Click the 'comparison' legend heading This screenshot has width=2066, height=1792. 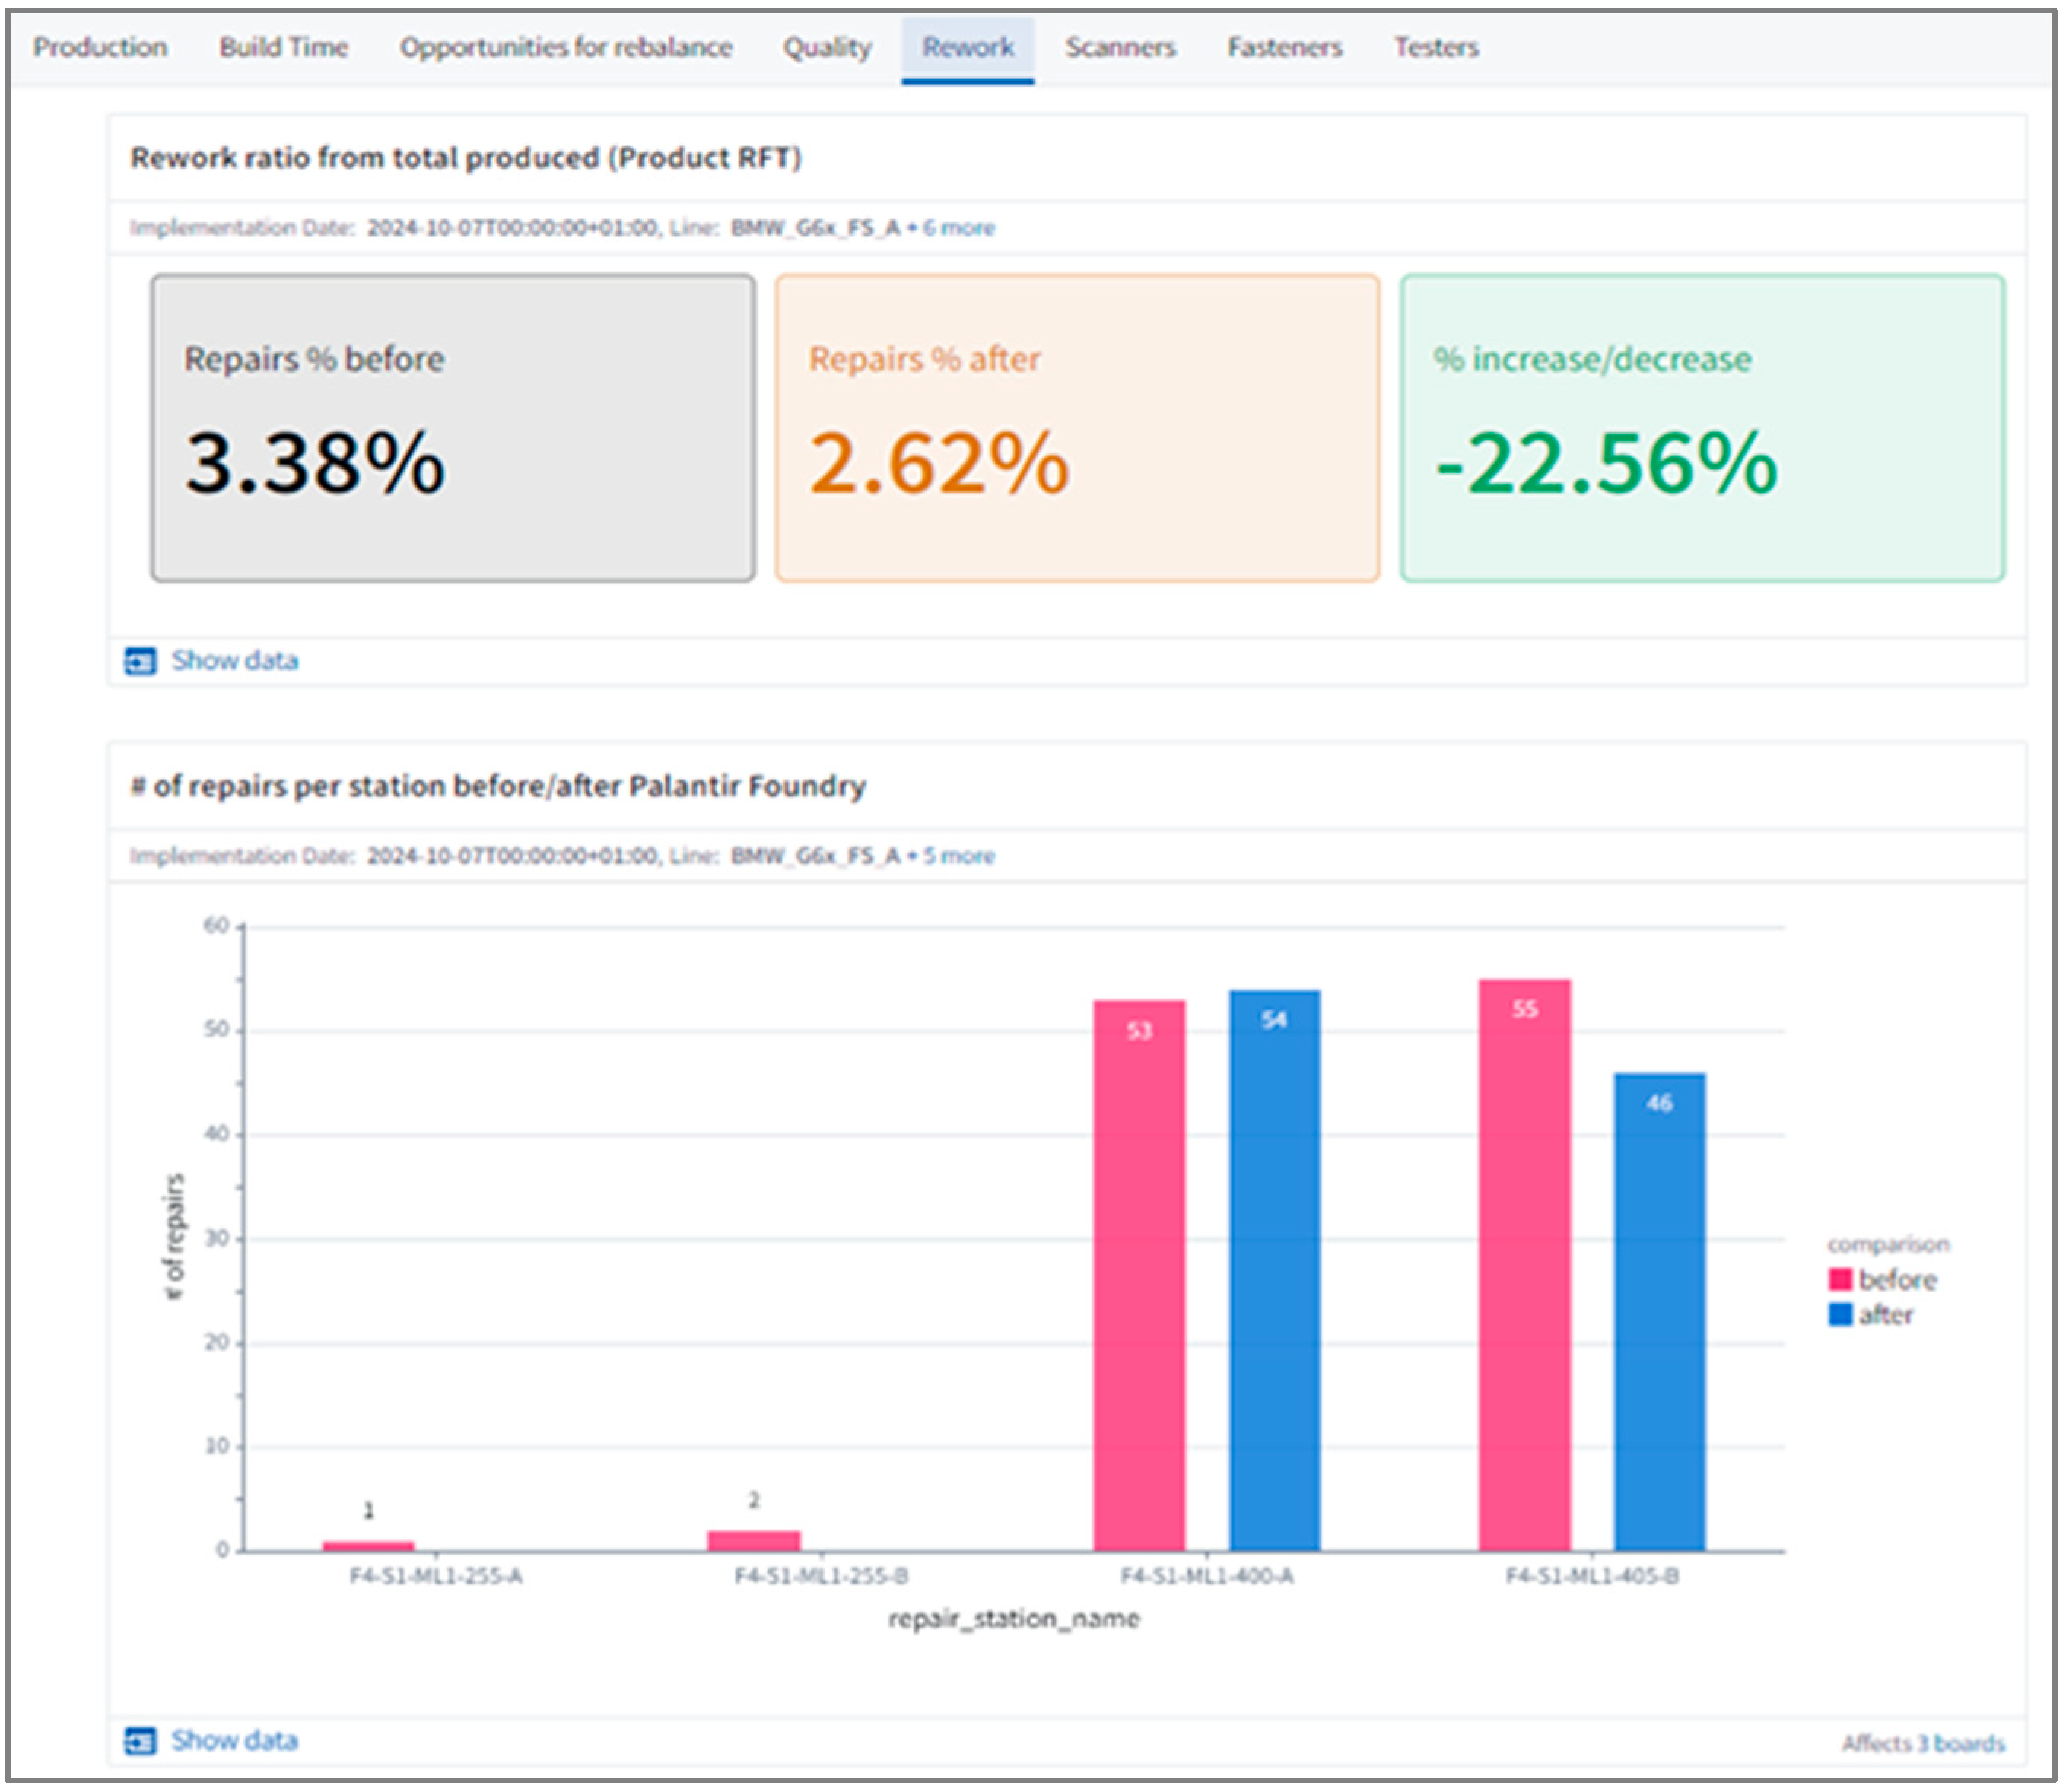click(1888, 1245)
